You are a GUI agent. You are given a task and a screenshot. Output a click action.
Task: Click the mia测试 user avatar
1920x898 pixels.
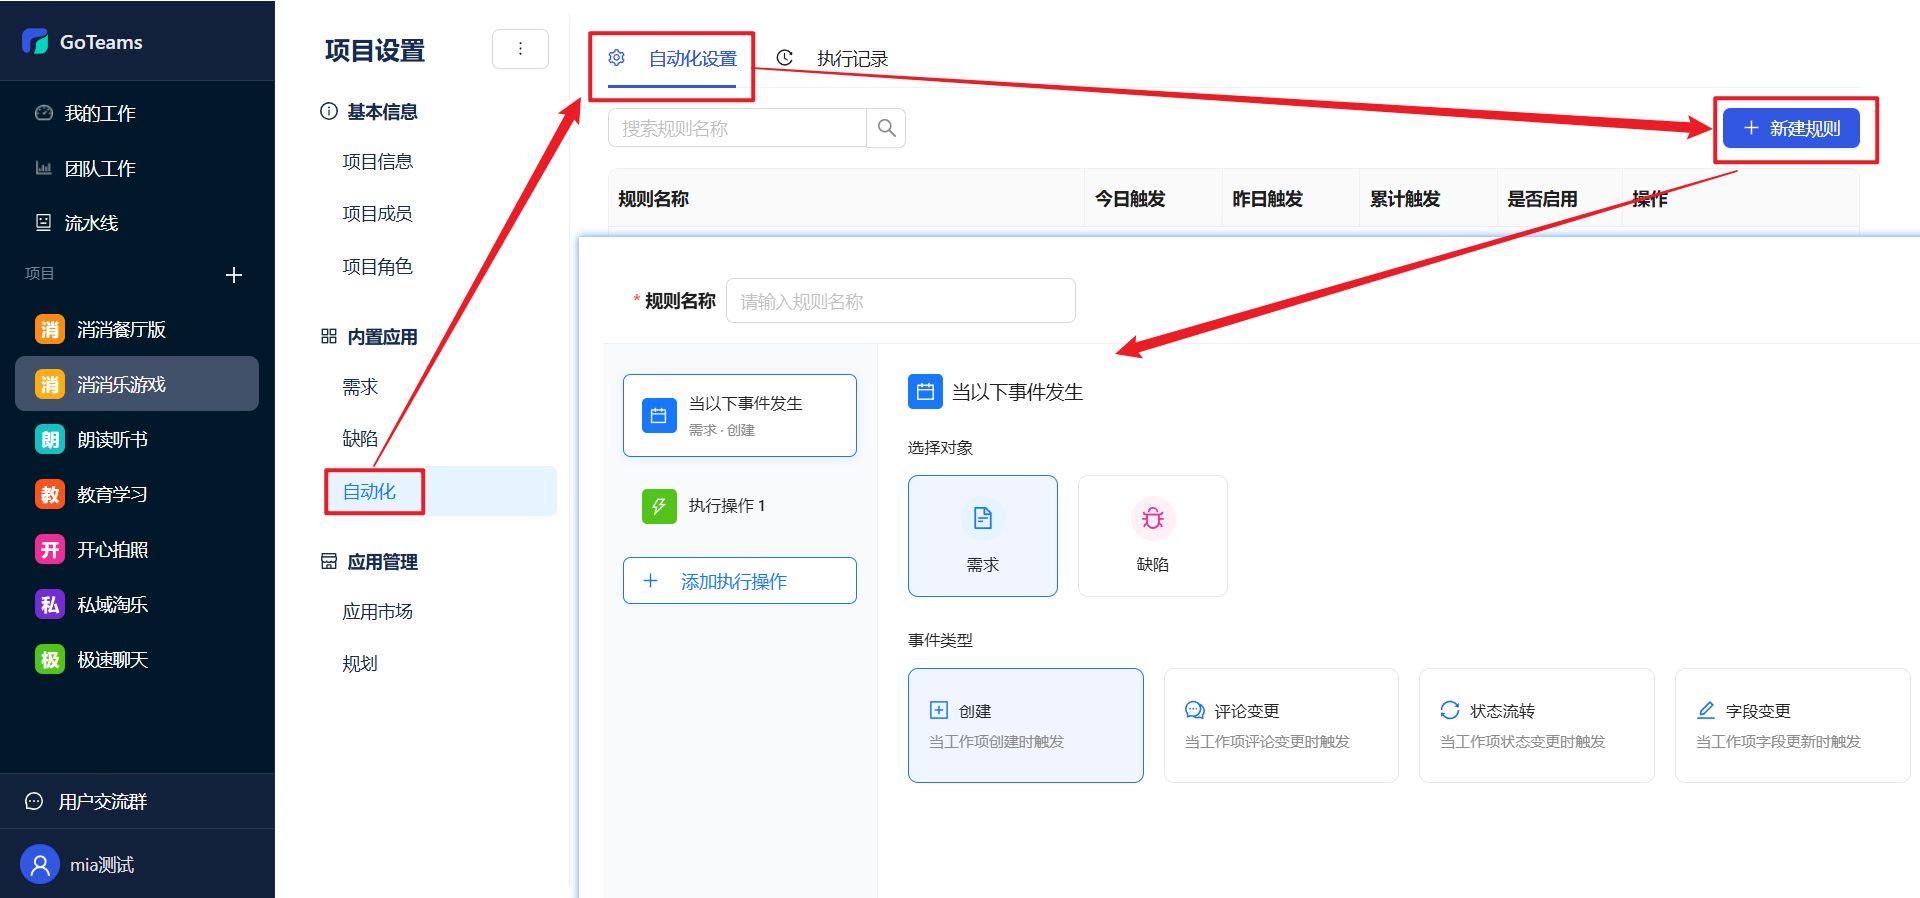[x=40, y=864]
